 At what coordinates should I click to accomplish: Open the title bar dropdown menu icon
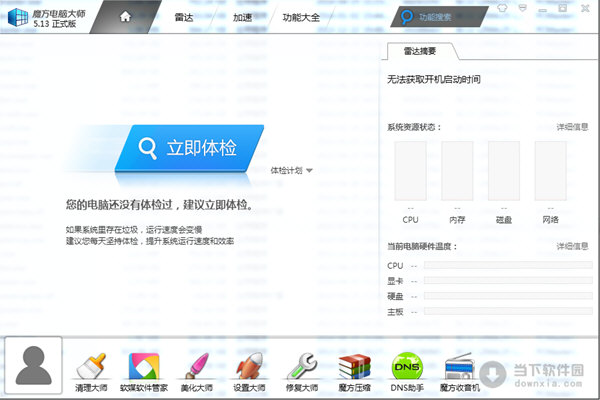pos(523,8)
